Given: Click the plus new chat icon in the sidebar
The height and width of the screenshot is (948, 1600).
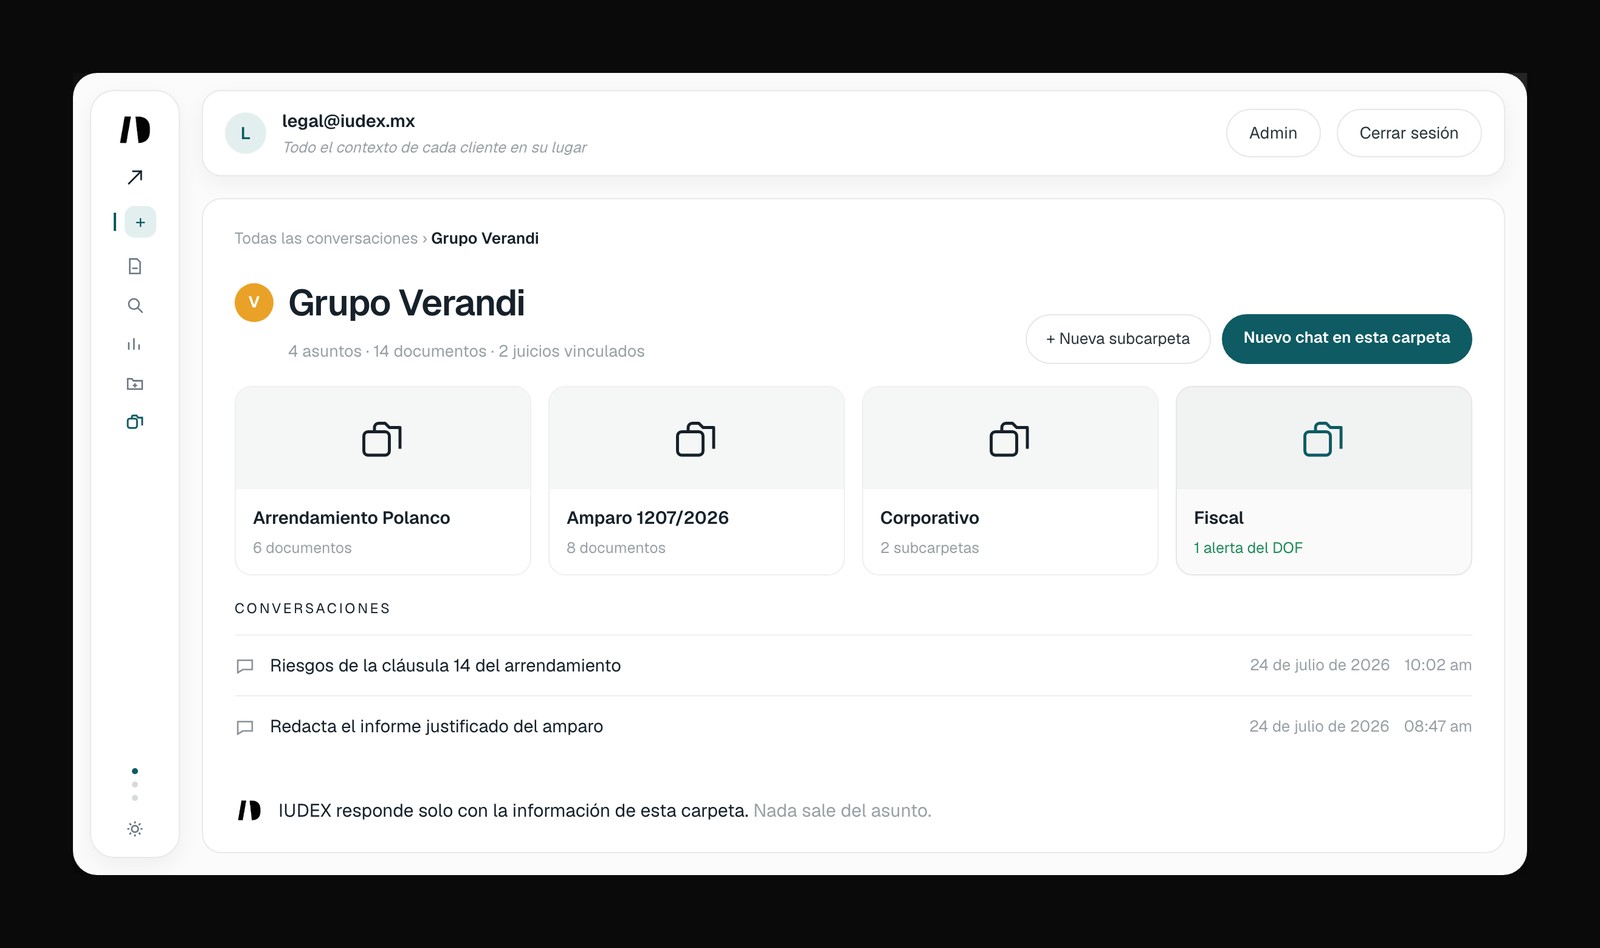Looking at the screenshot, I should coord(140,222).
